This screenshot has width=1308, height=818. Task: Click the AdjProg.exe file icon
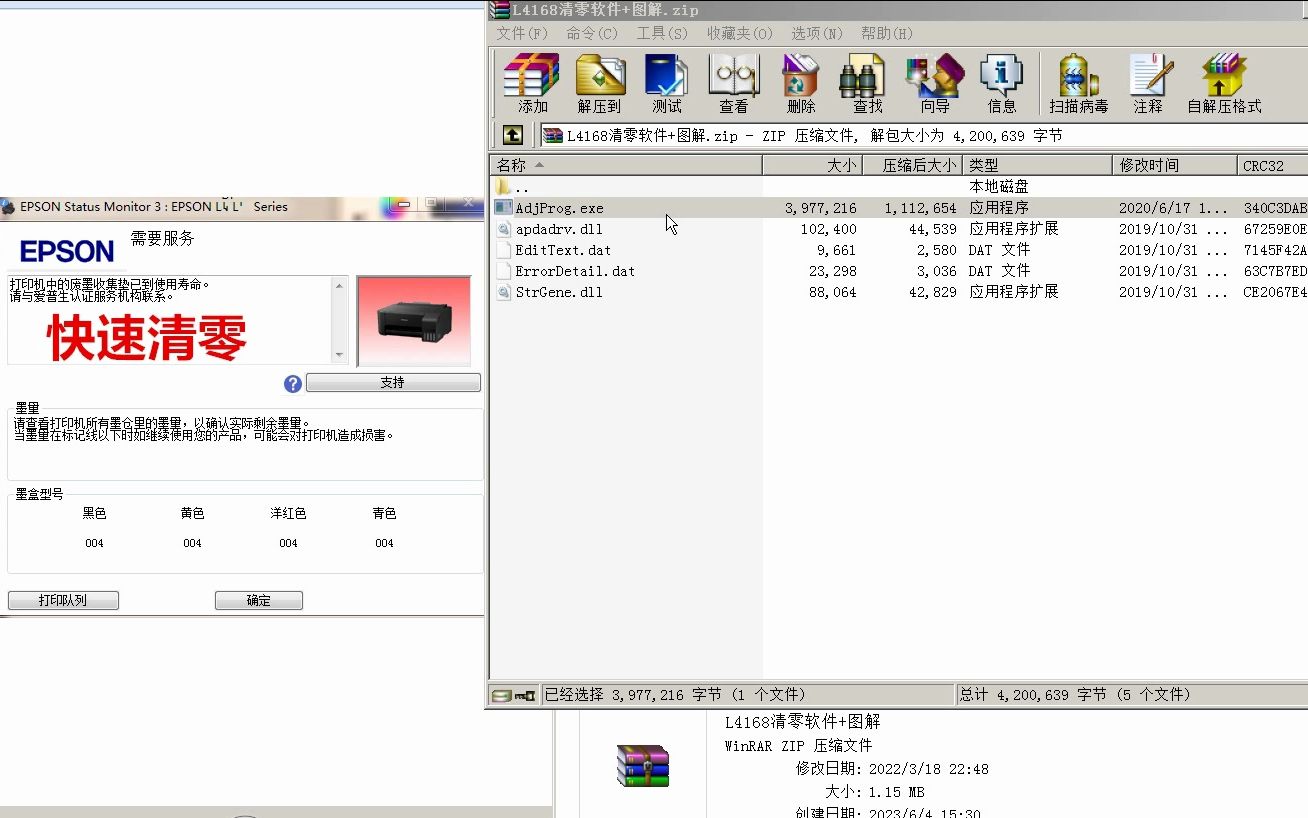[x=503, y=208]
